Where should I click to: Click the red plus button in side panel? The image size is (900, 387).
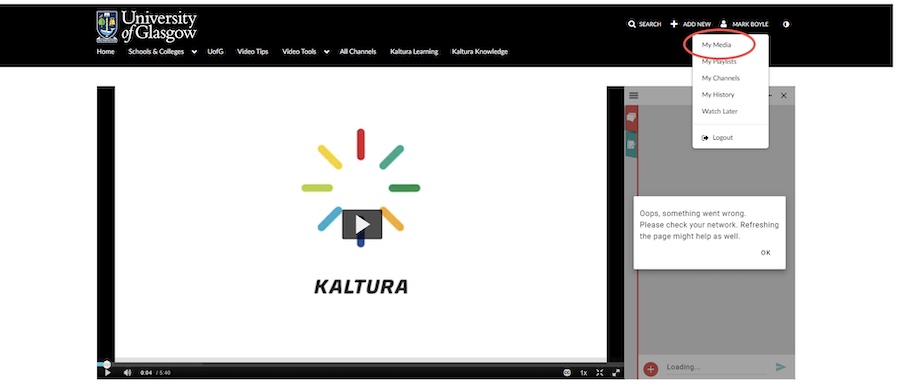click(x=650, y=369)
